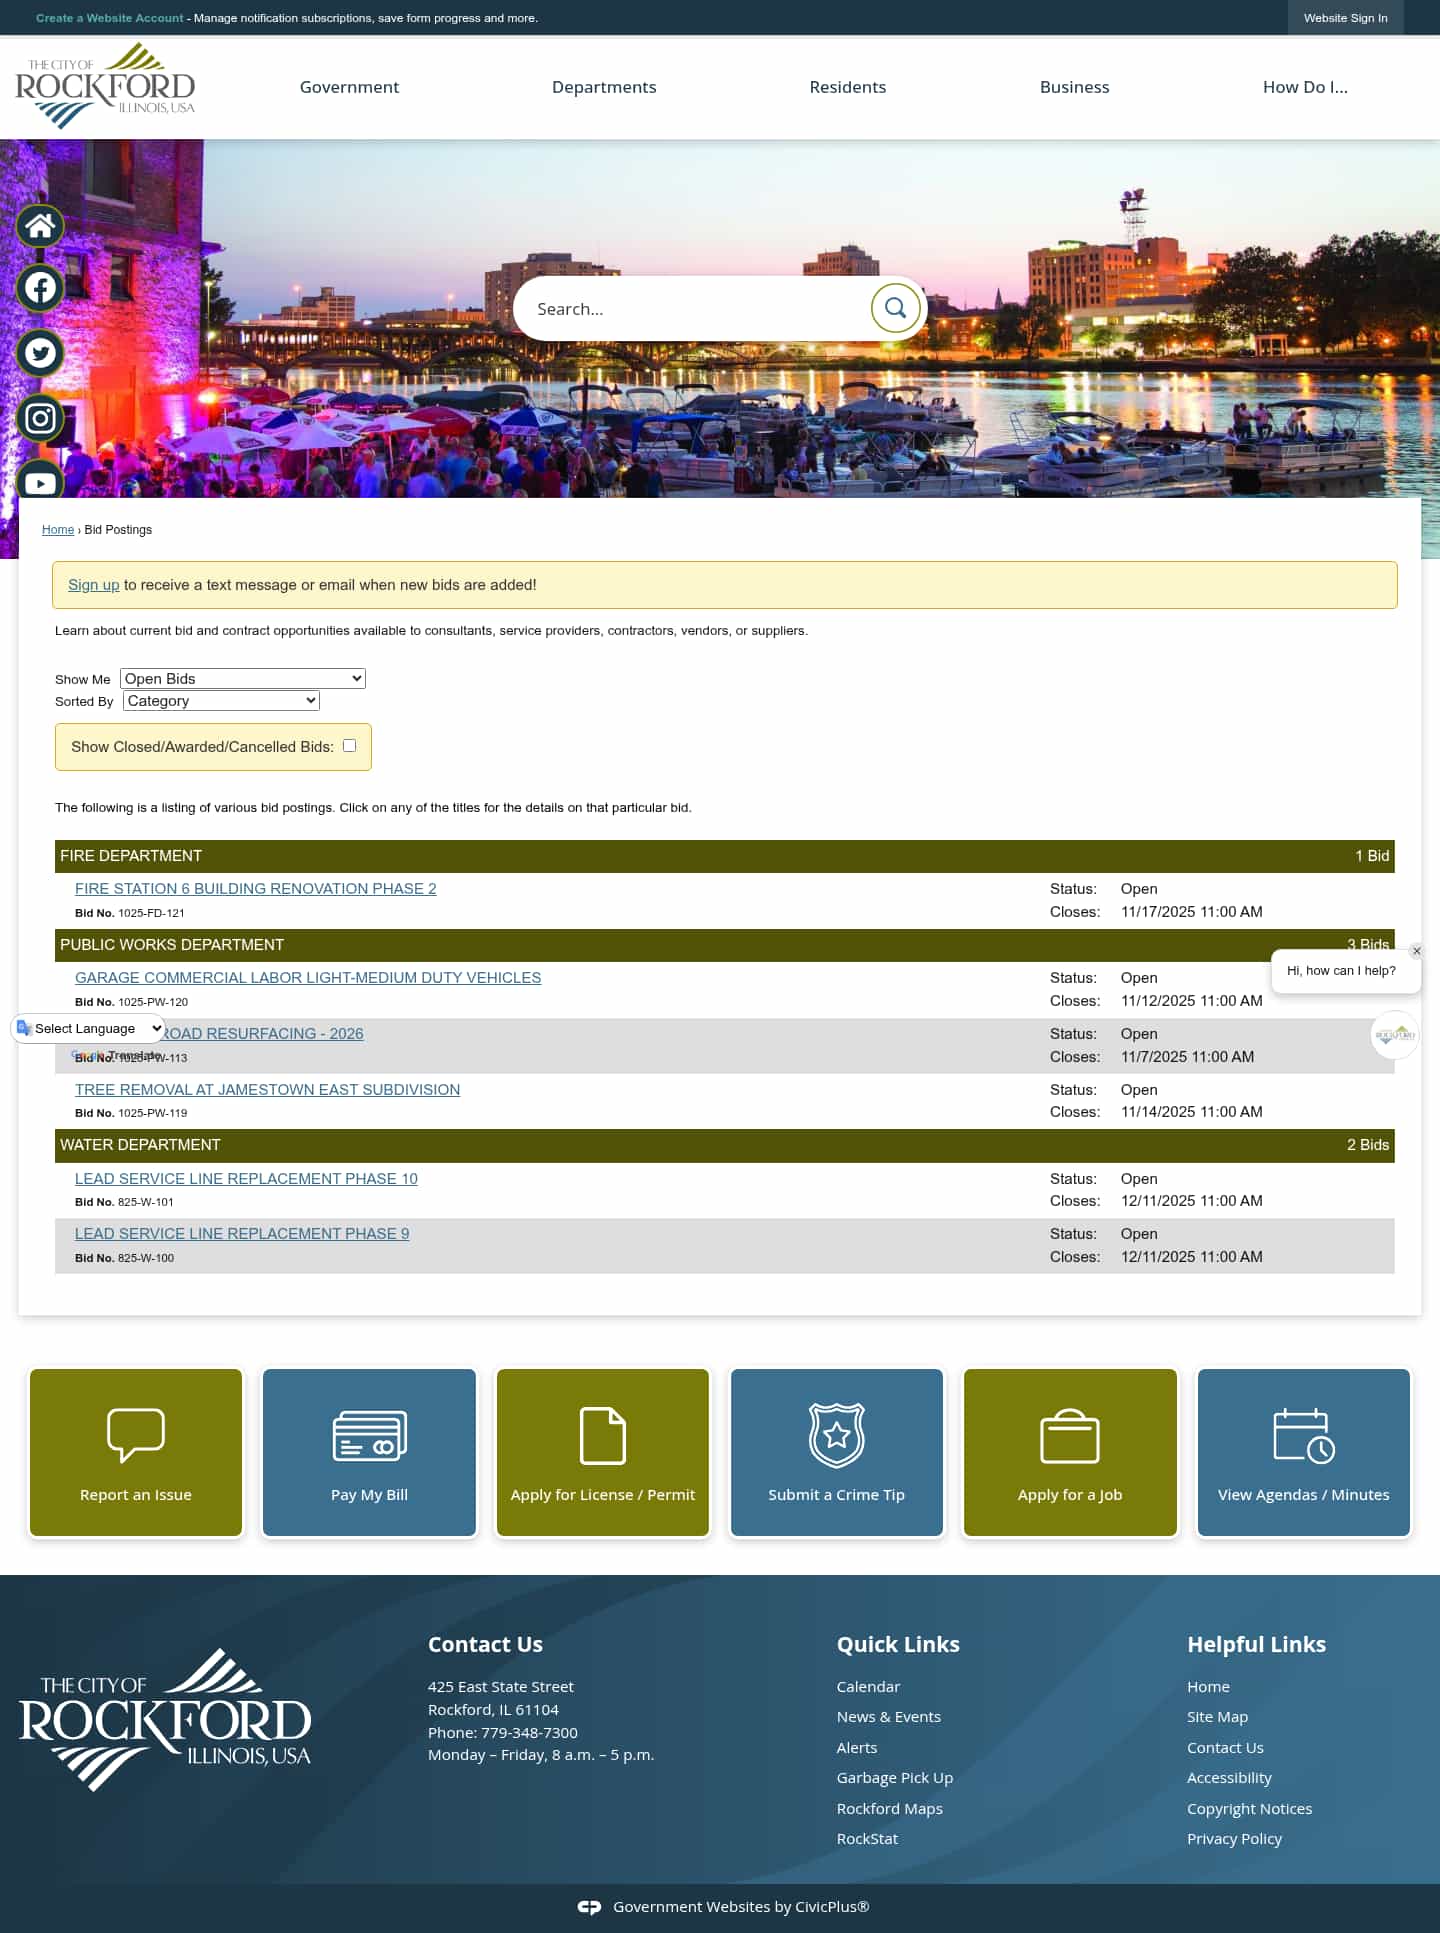The image size is (1440, 1933).
Task: Open the Residents menu
Action: pyautogui.click(x=848, y=87)
